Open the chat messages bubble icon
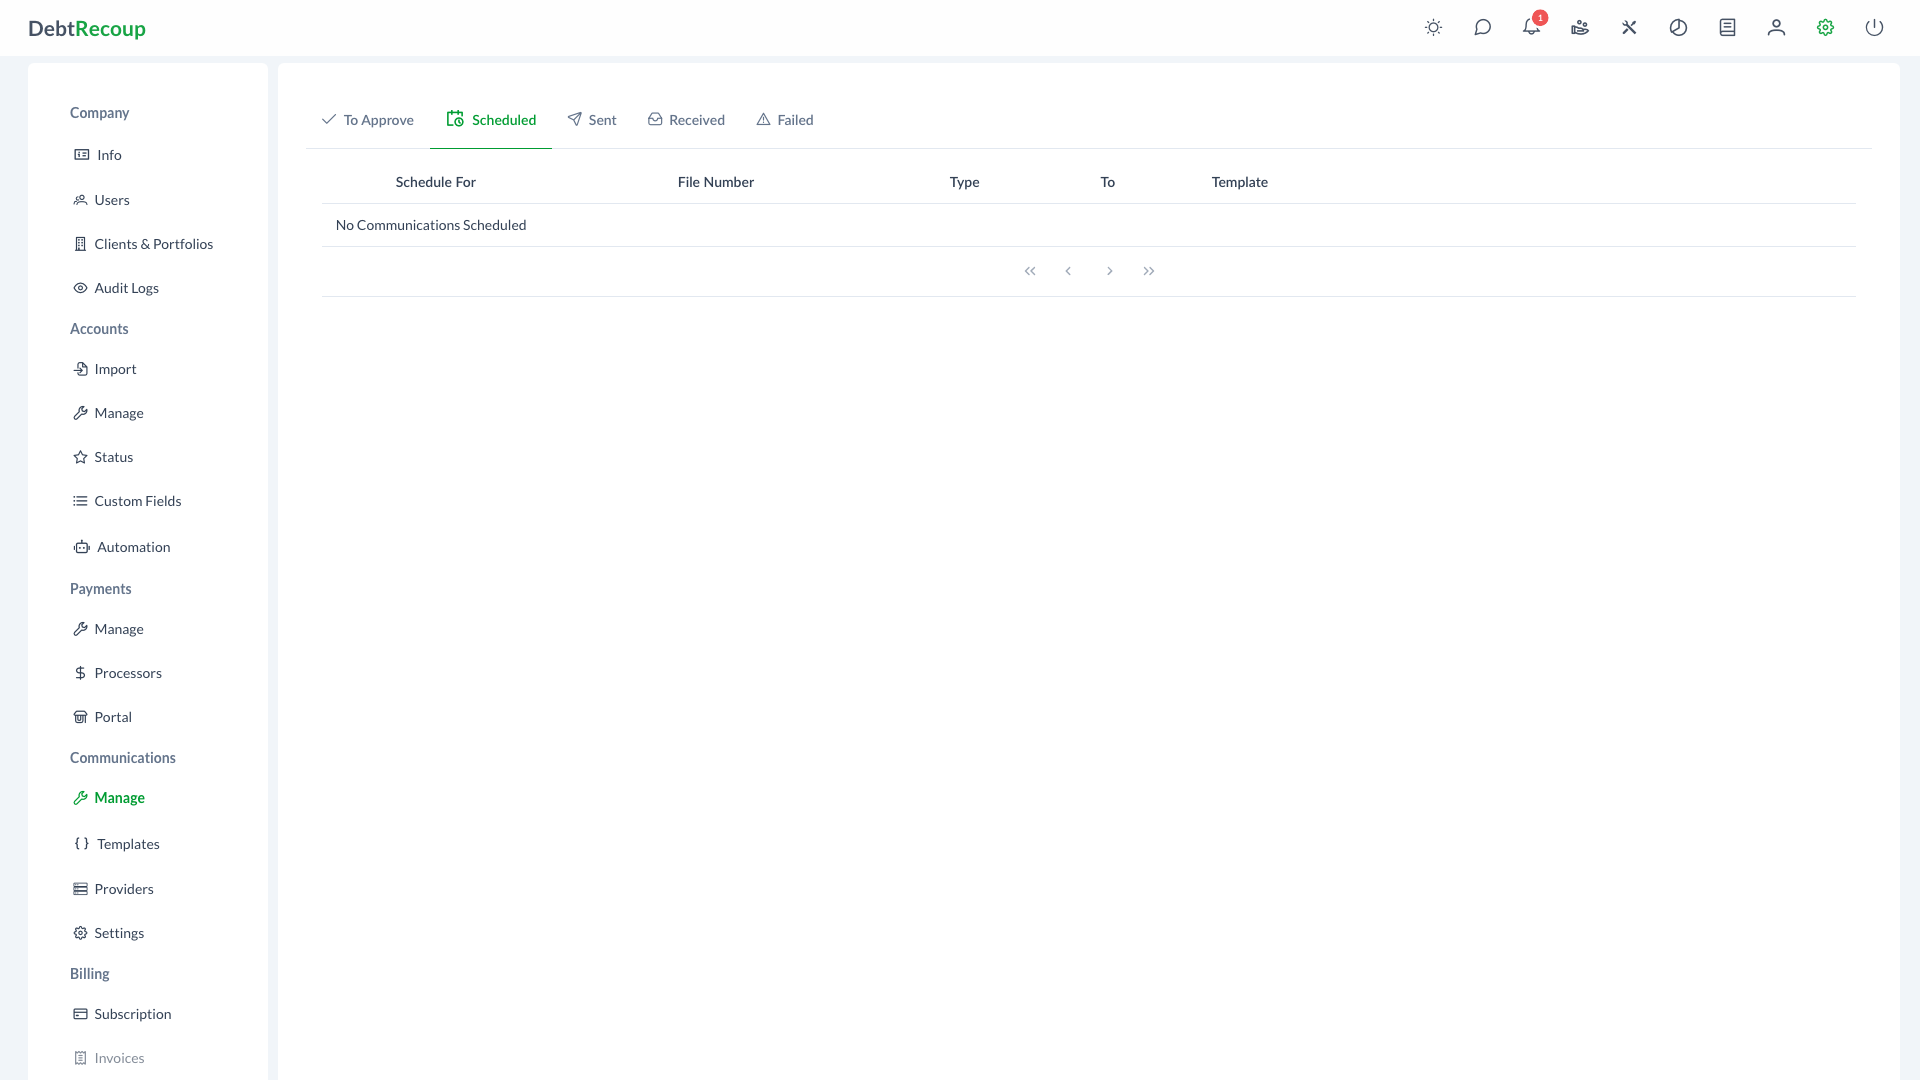This screenshot has height=1080, width=1920. click(1483, 28)
